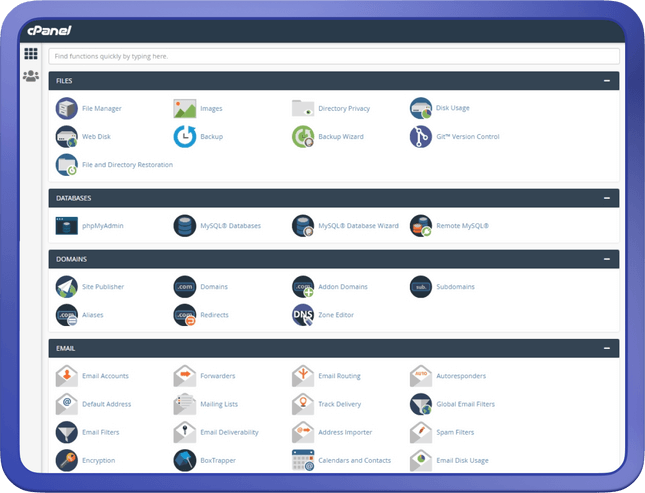Collapse the Databases section
Viewport: 645px width, 493px height.
coord(606,198)
